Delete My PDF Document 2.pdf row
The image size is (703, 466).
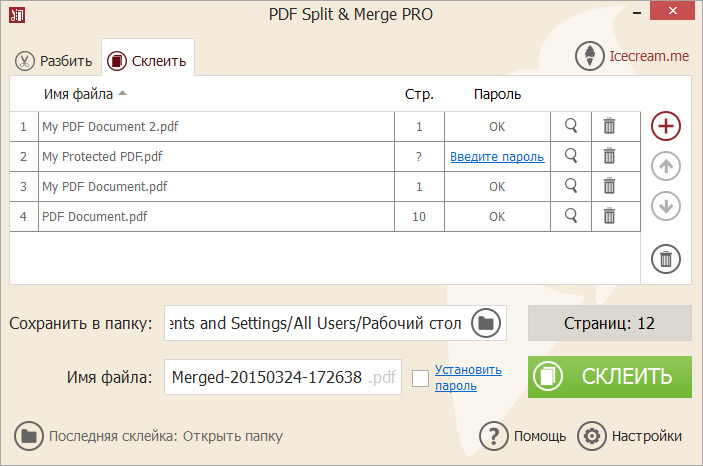609,126
